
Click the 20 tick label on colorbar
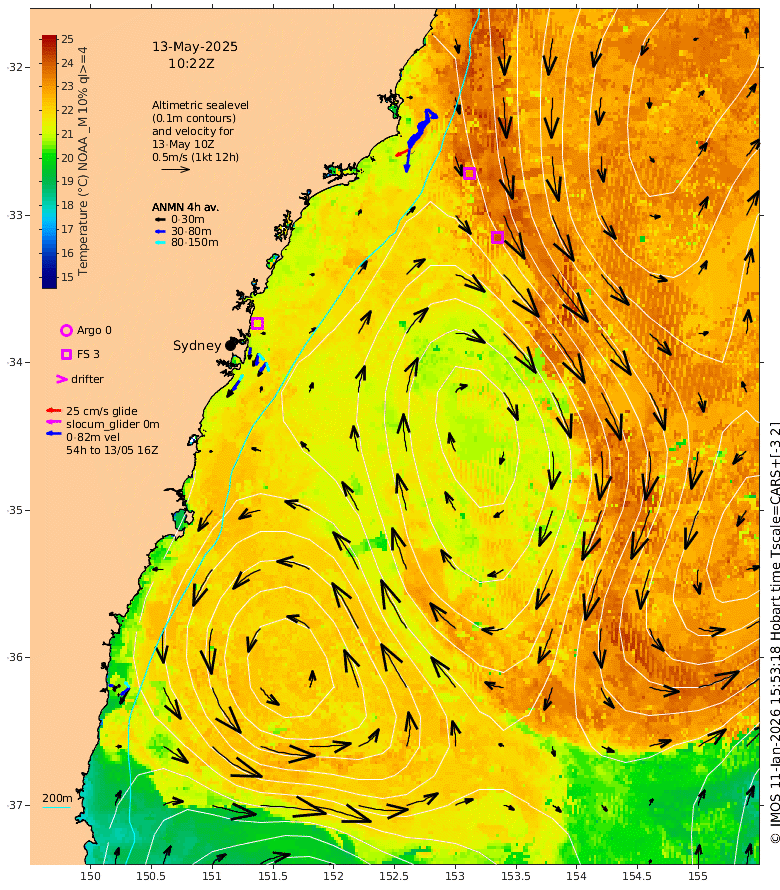pyautogui.click(x=68, y=158)
